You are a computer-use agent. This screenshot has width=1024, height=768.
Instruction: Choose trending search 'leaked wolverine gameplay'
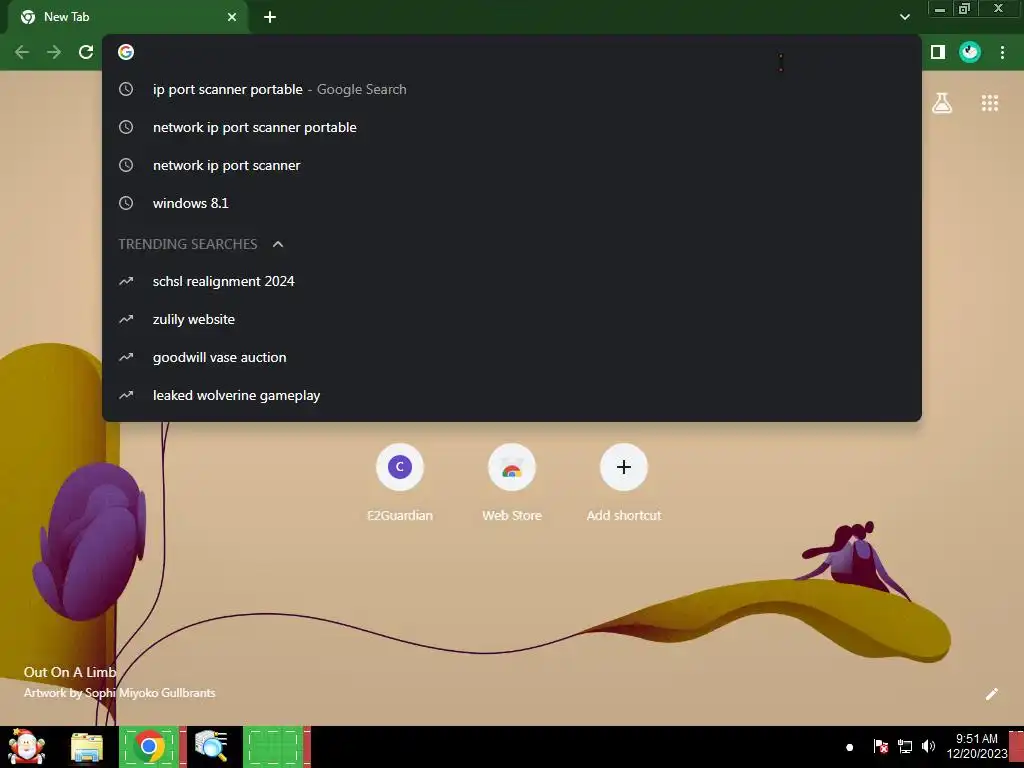[511, 395]
